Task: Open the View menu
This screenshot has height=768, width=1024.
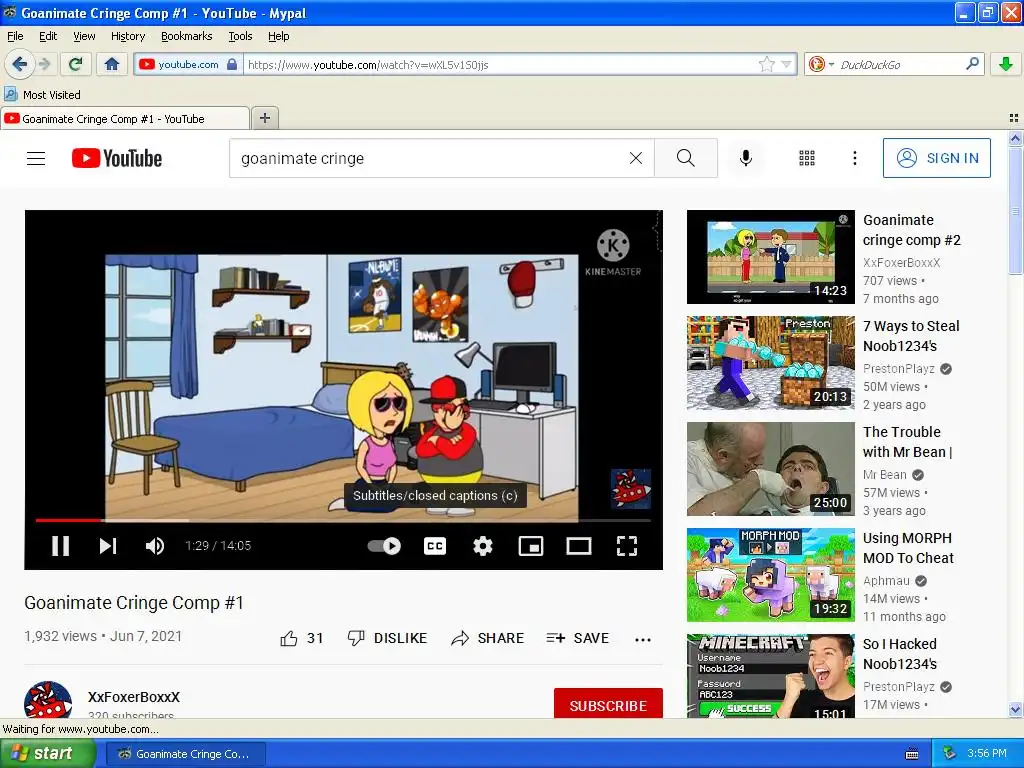Action: [x=84, y=36]
